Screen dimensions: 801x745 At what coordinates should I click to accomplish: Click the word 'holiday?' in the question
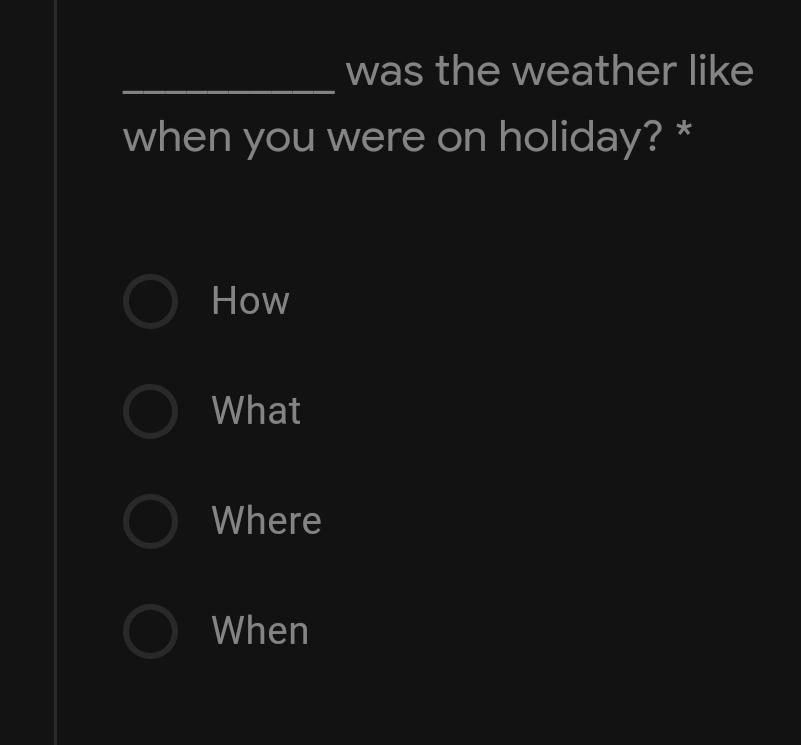(580, 137)
